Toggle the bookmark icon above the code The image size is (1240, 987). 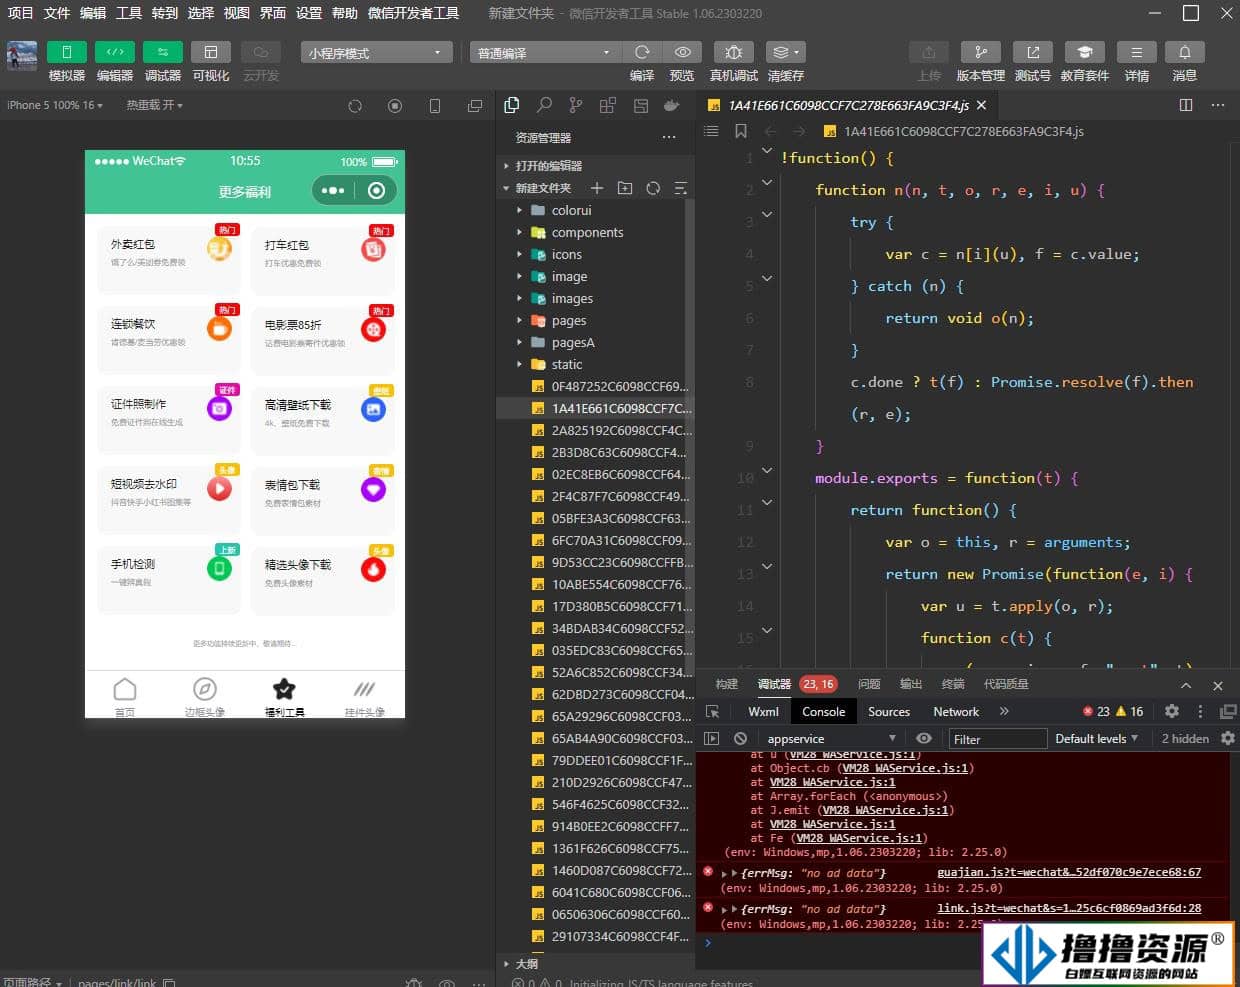(741, 131)
